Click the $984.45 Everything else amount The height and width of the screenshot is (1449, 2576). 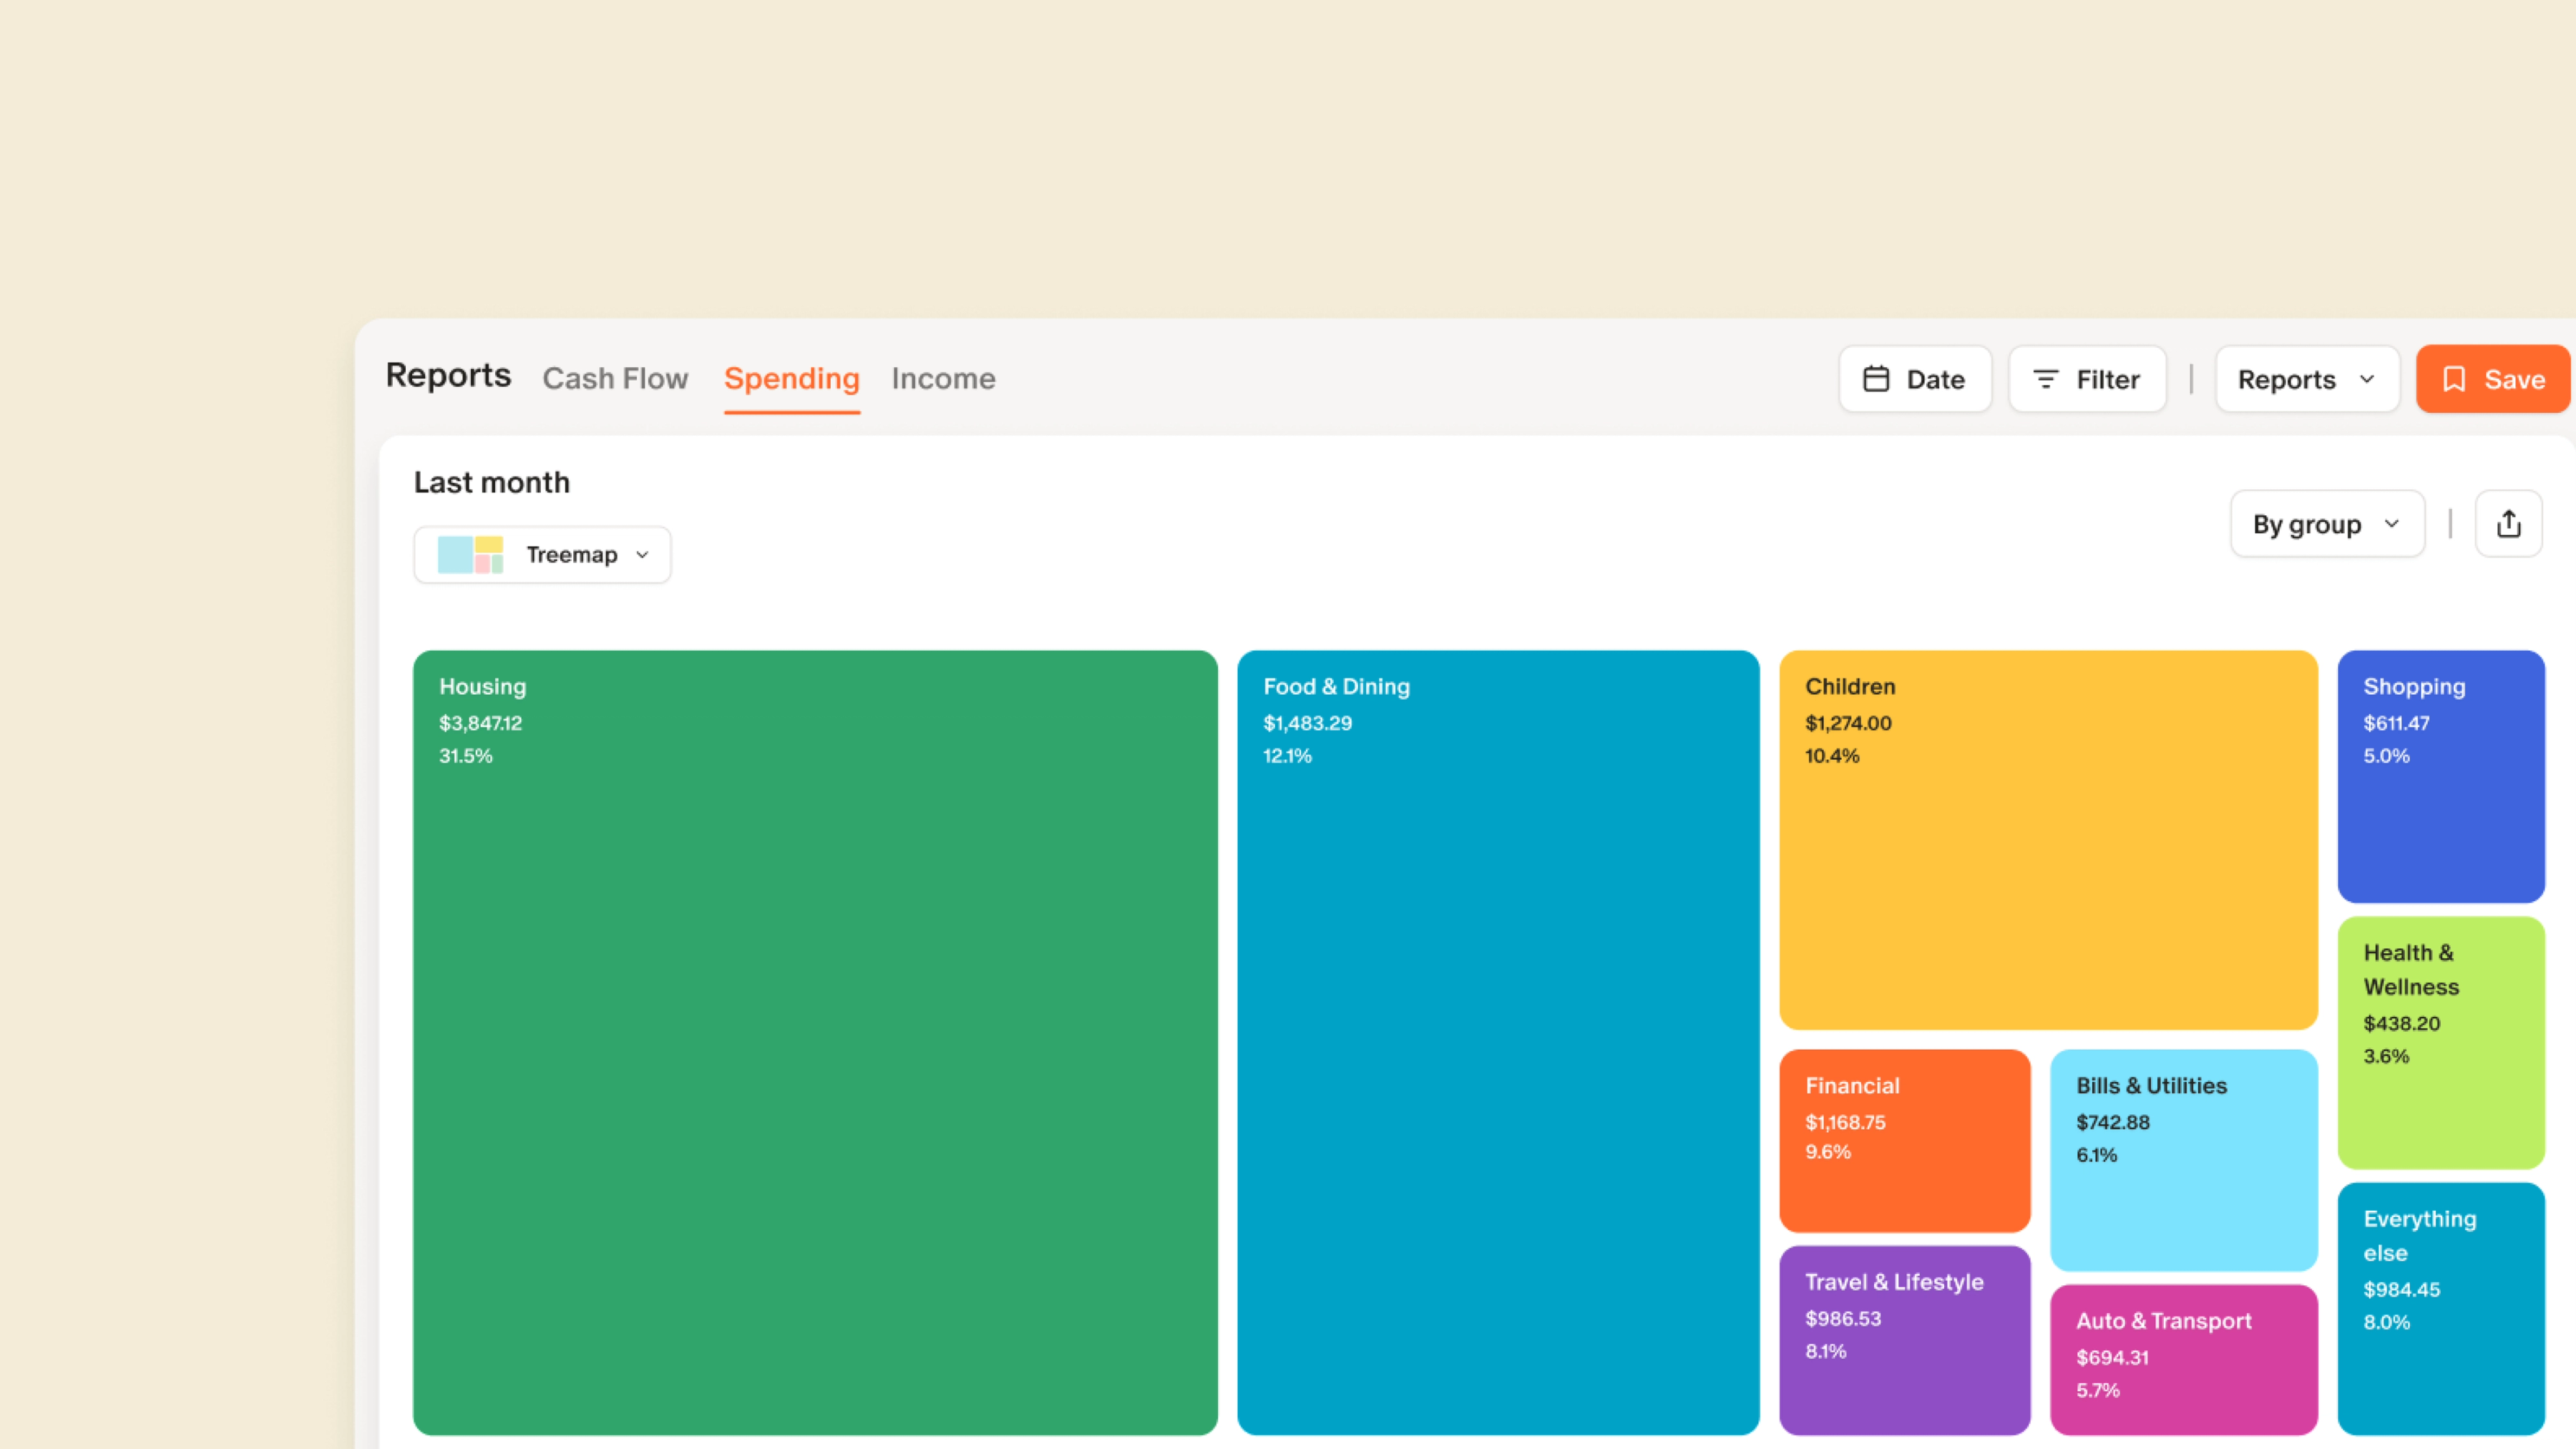(2402, 1289)
